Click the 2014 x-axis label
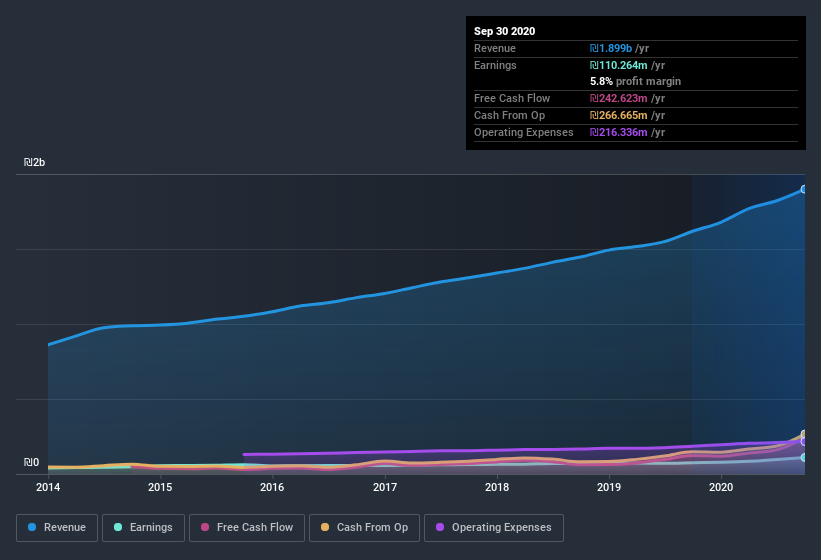This screenshot has width=821, height=560. (x=48, y=488)
